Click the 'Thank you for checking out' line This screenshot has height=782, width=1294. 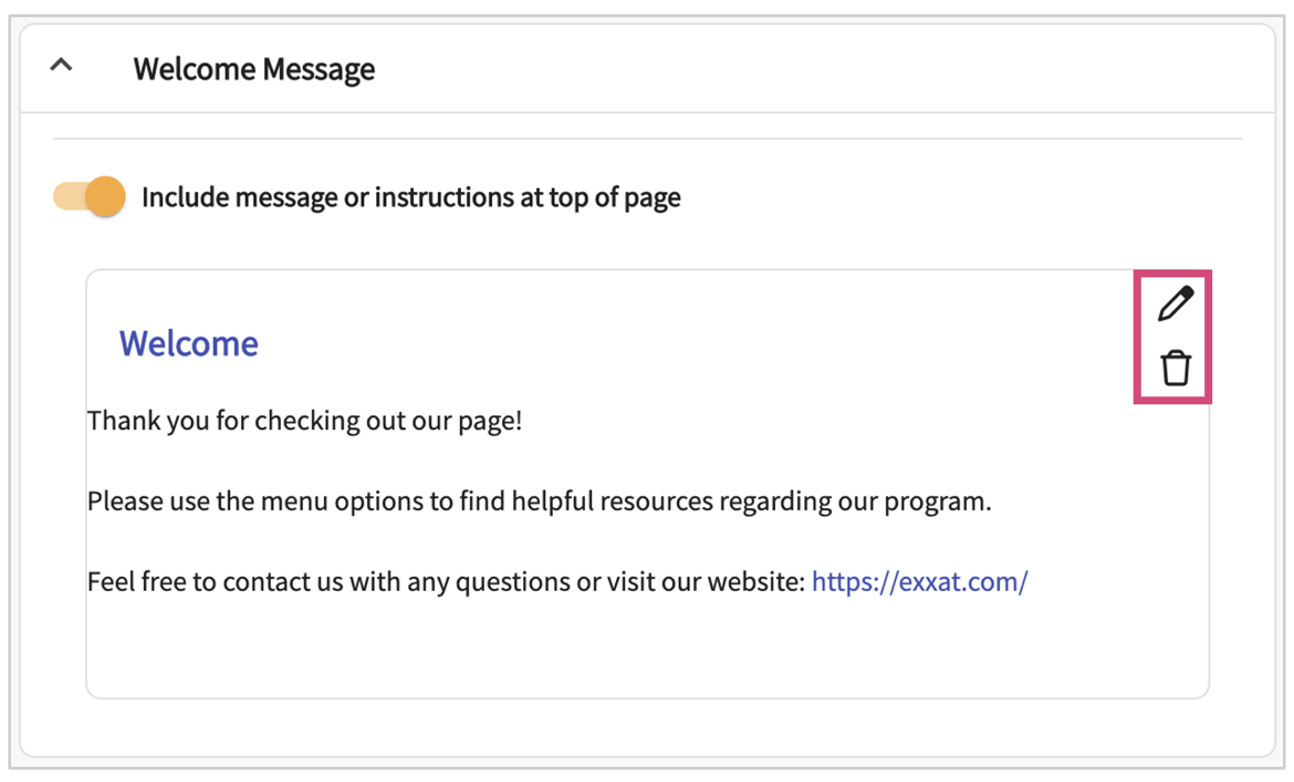click(304, 420)
